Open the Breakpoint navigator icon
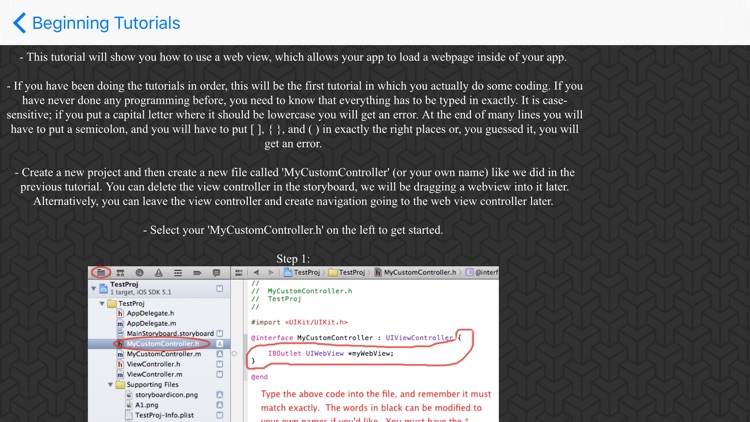This screenshot has width=750, height=422. click(197, 273)
